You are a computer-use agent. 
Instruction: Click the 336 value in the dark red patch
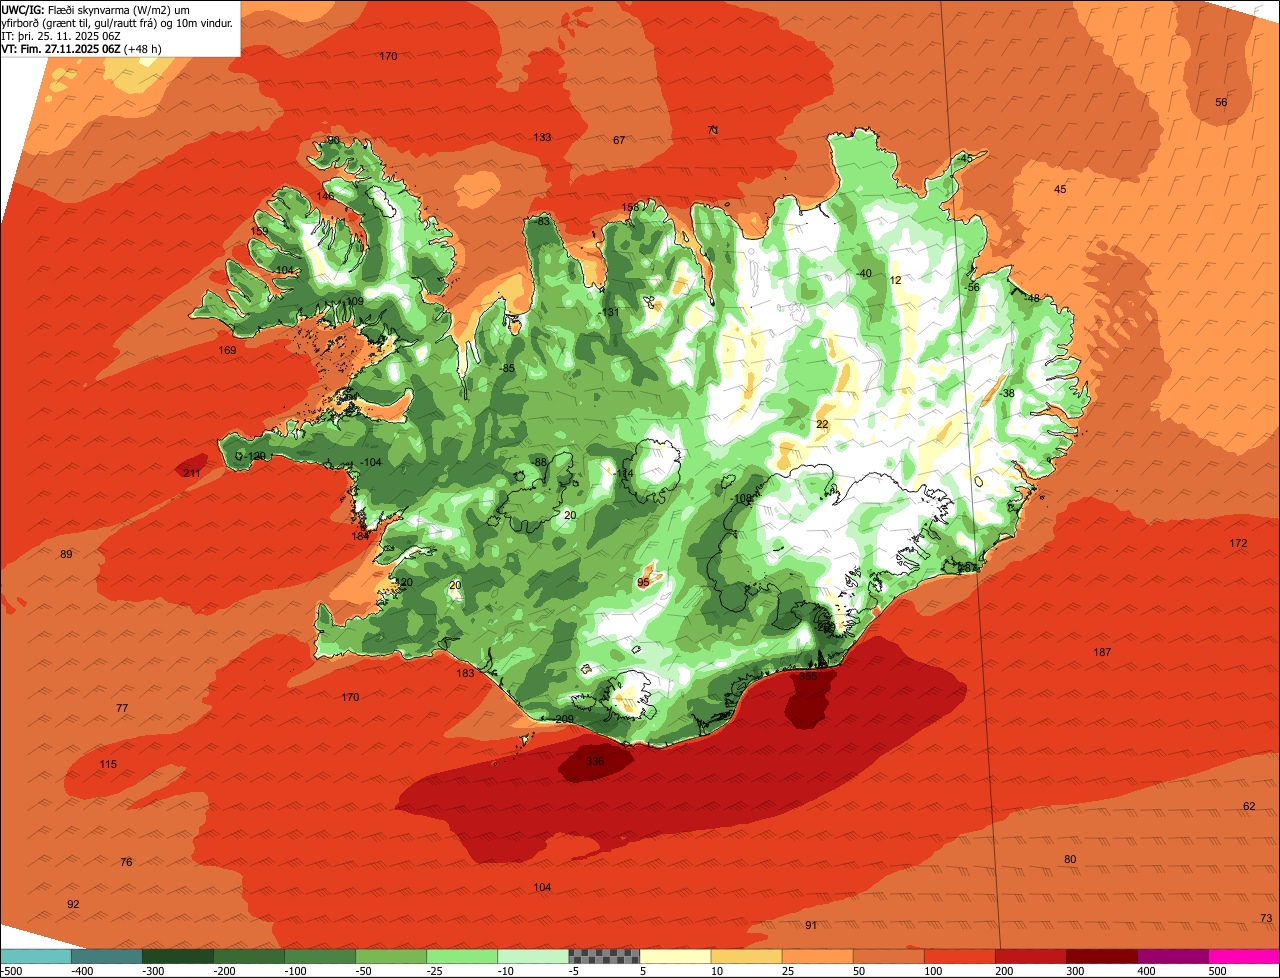point(595,762)
